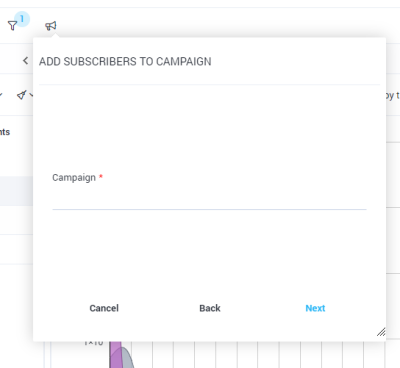This screenshot has width=400, height=368.
Task: Click the left chevron beside dialog title
Action: [25, 61]
